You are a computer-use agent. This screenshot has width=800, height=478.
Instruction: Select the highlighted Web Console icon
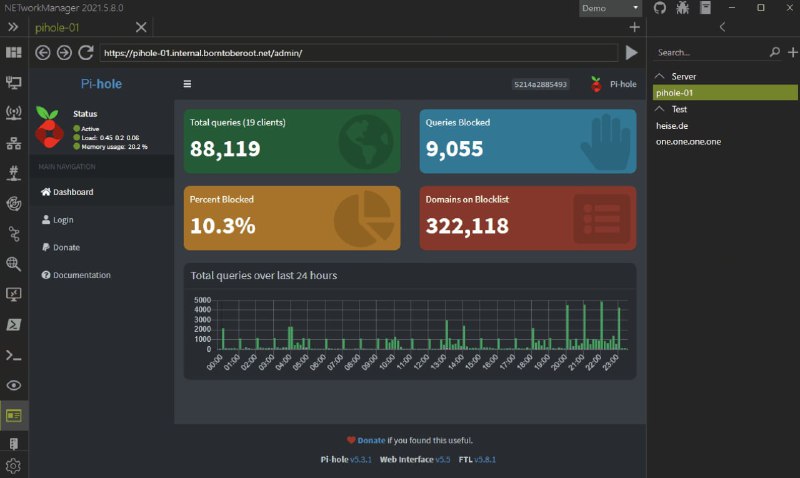coord(13,416)
